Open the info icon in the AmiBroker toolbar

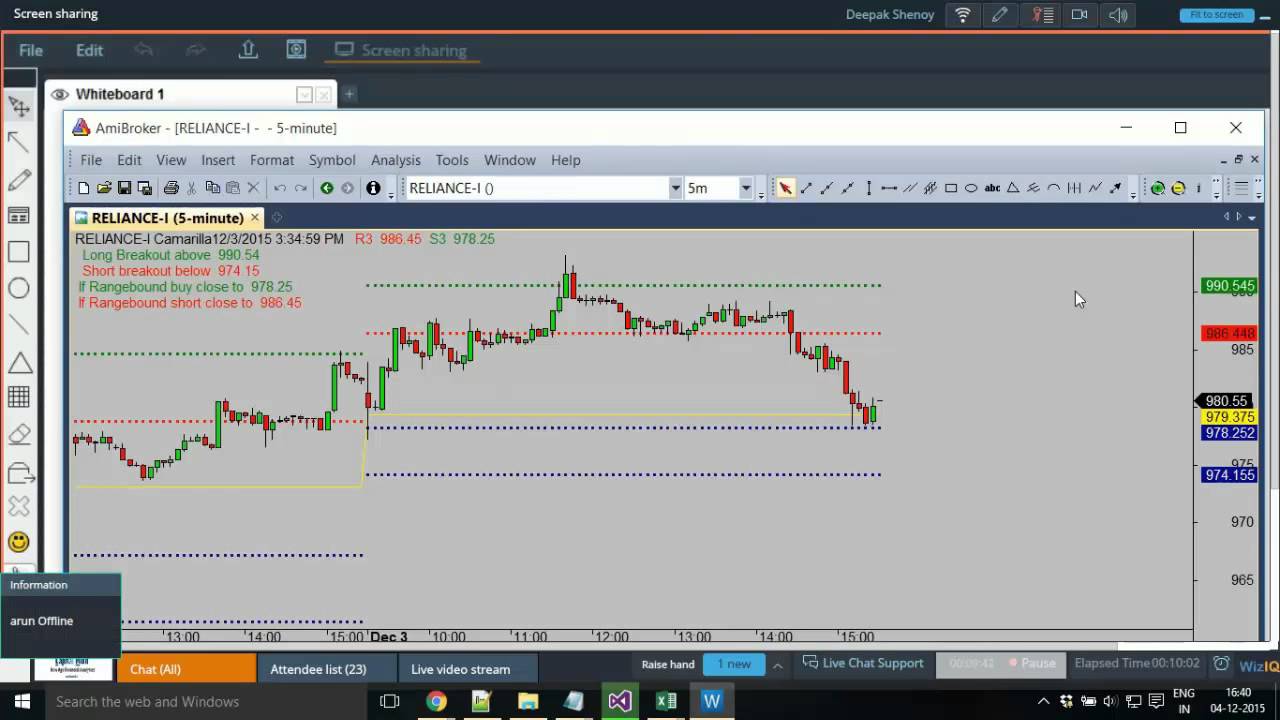(x=373, y=188)
